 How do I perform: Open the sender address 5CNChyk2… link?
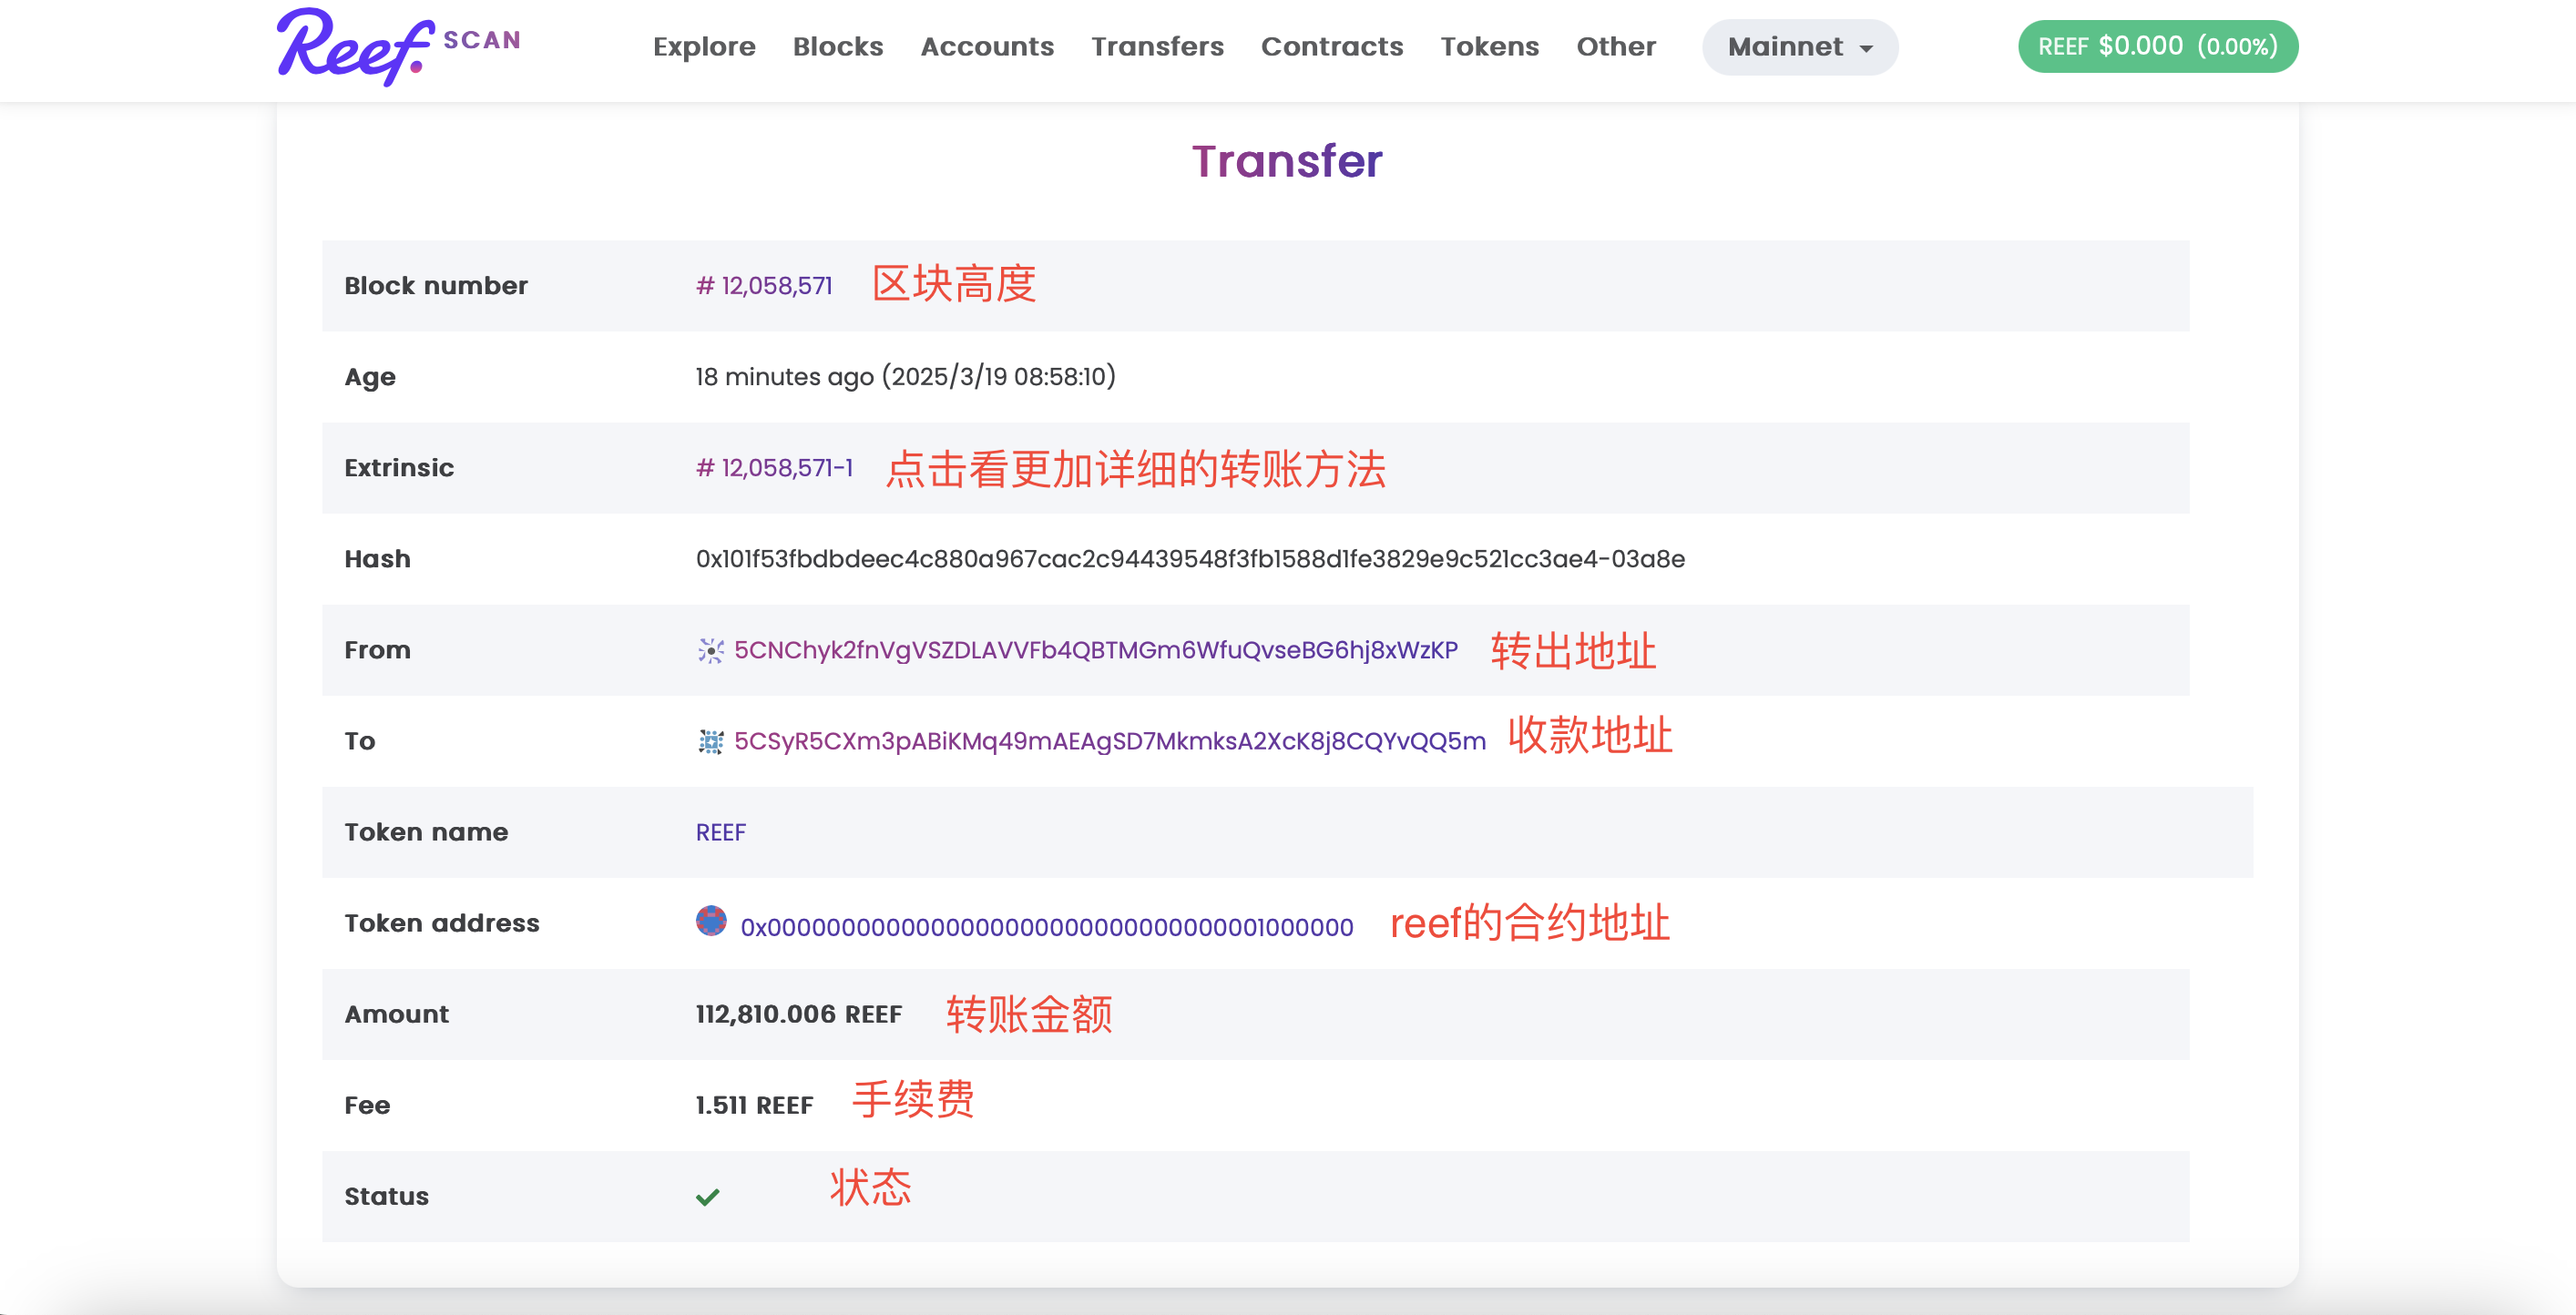coord(1095,651)
